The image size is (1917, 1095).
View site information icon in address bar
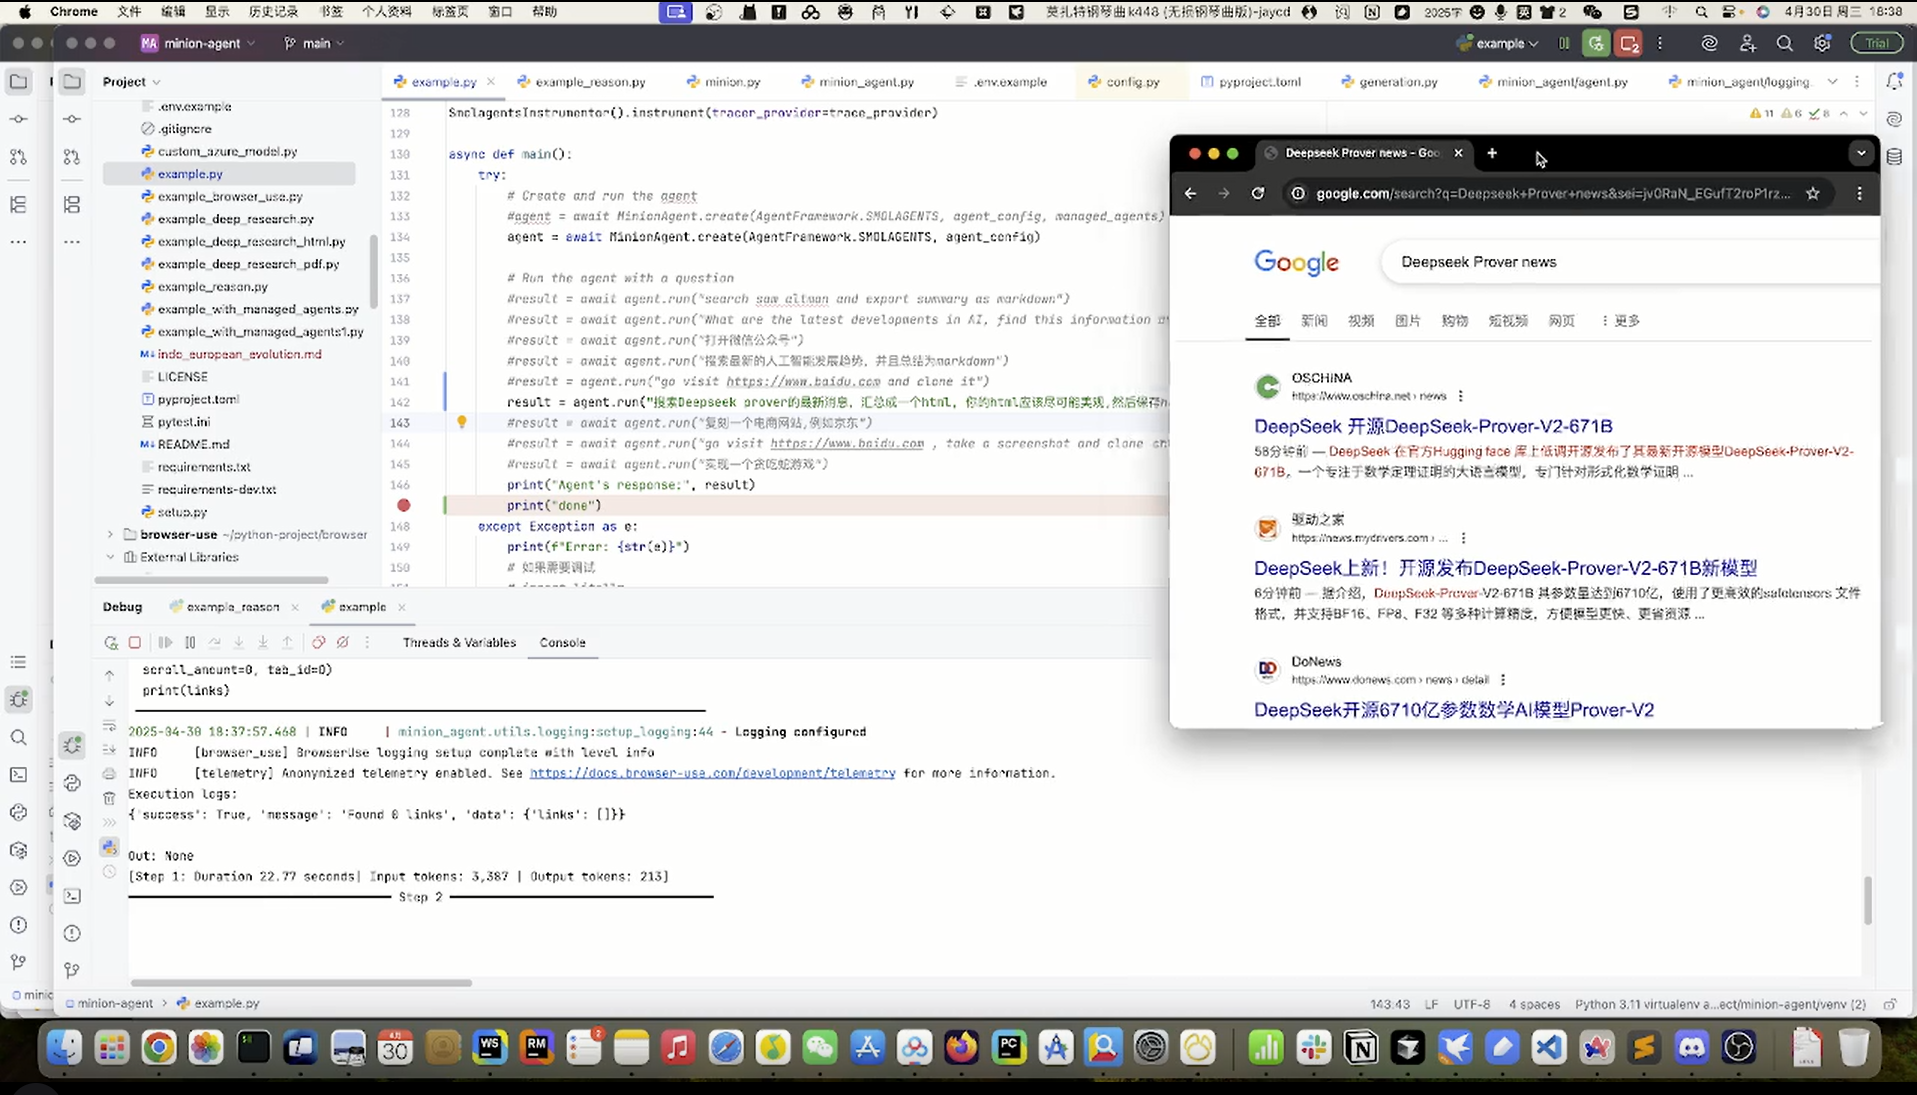(x=1298, y=194)
